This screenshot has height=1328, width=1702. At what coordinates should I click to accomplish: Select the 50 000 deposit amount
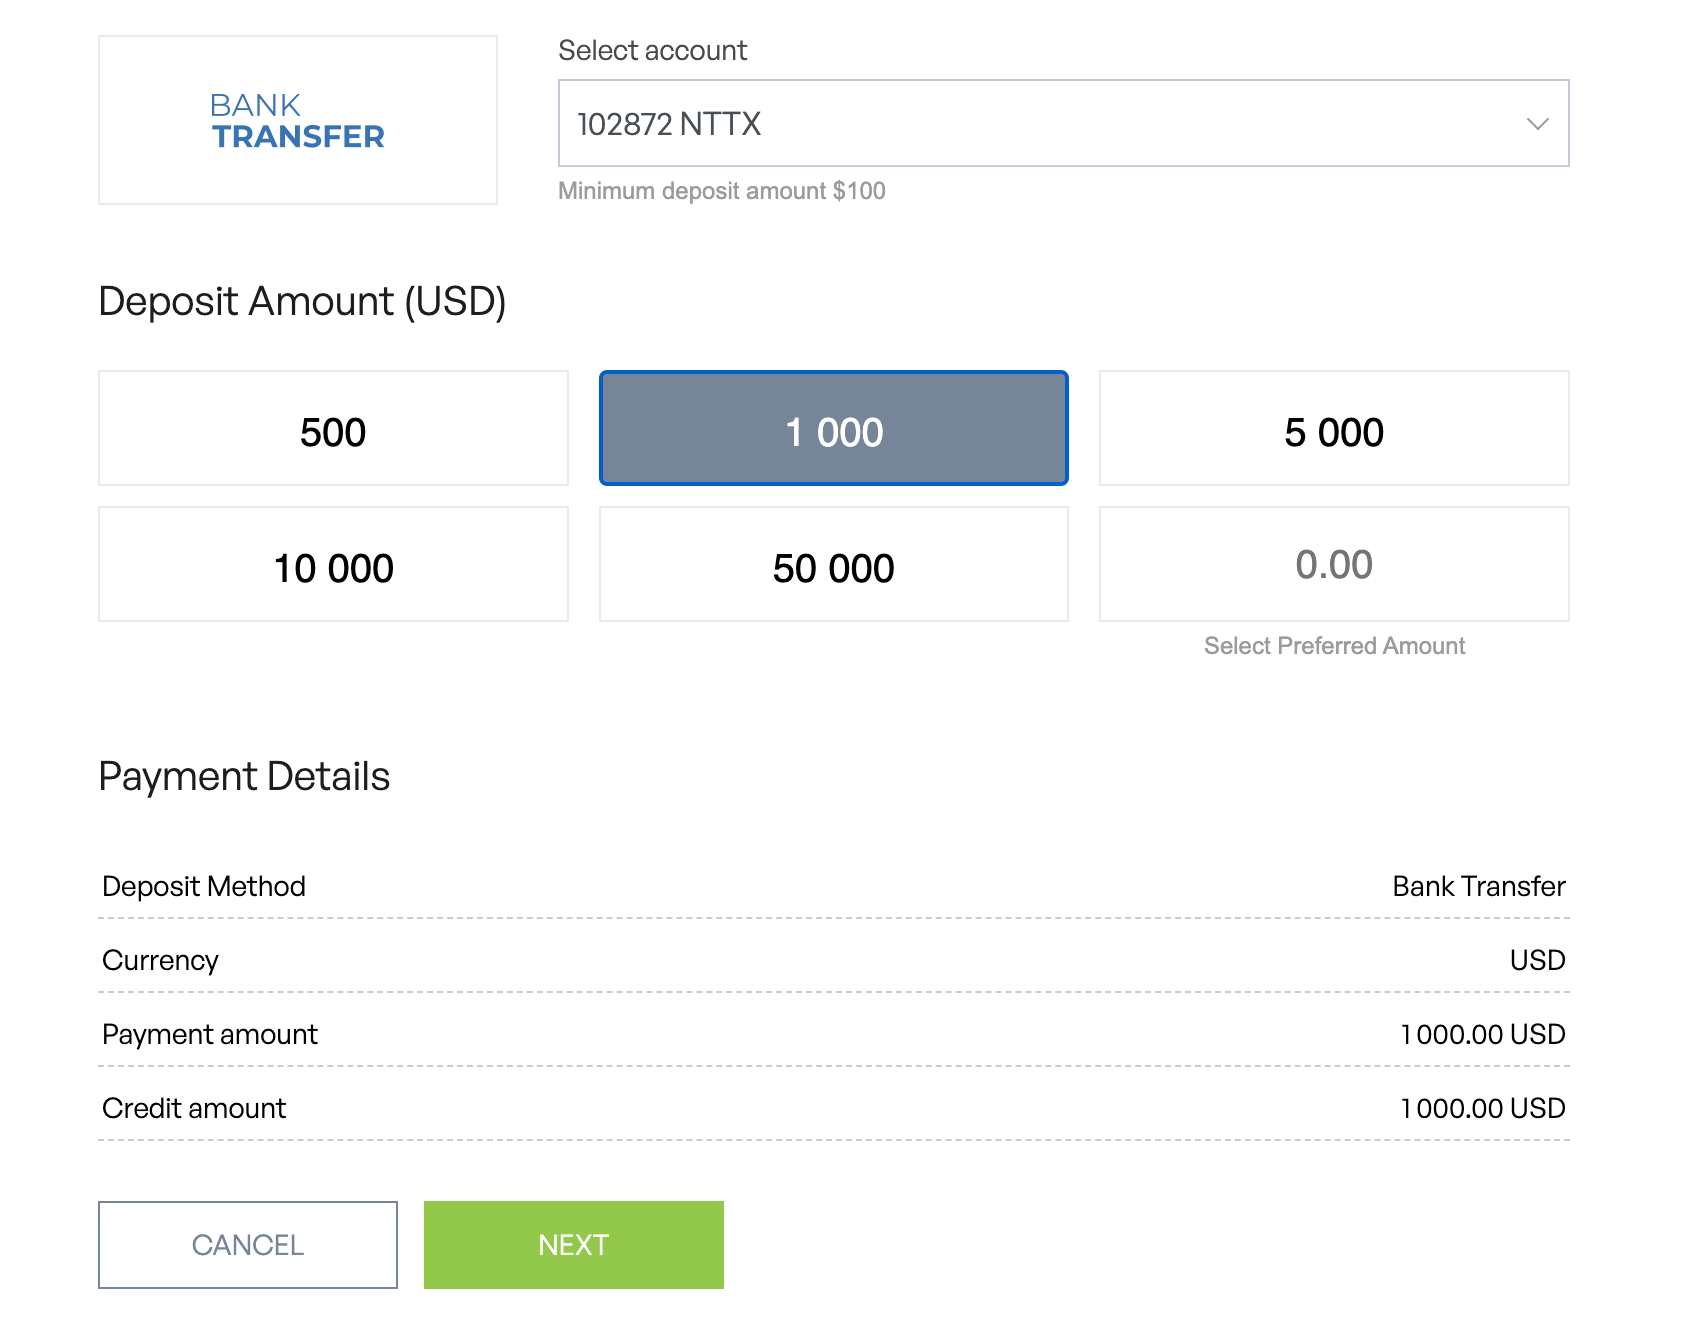[x=834, y=564]
